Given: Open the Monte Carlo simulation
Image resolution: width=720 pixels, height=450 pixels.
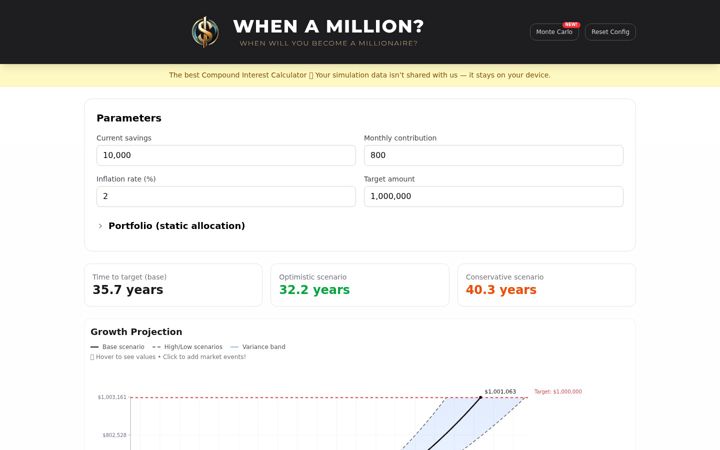Looking at the screenshot, I should 554,32.
